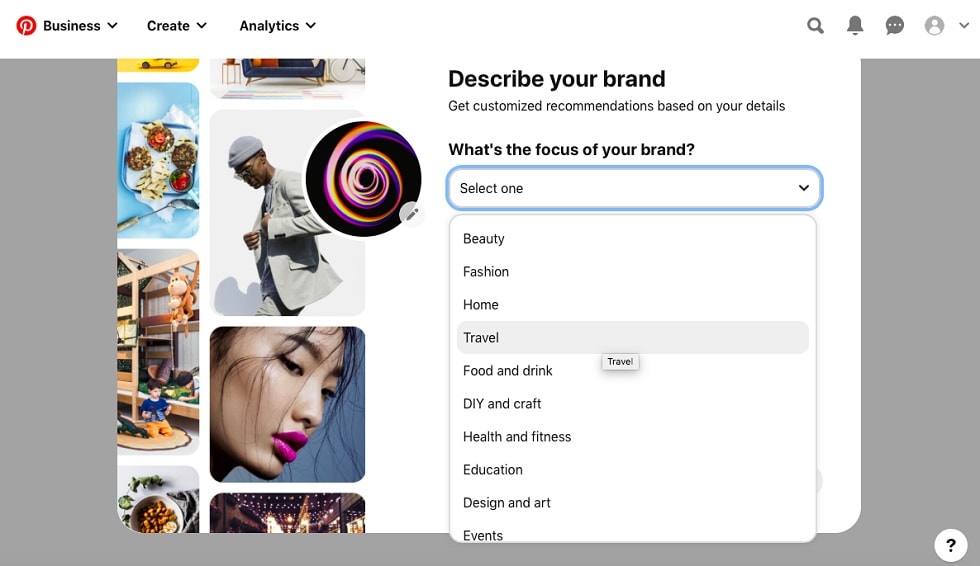980x566 pixels.
Task: Select the Food and drink option
Action: 632,370
